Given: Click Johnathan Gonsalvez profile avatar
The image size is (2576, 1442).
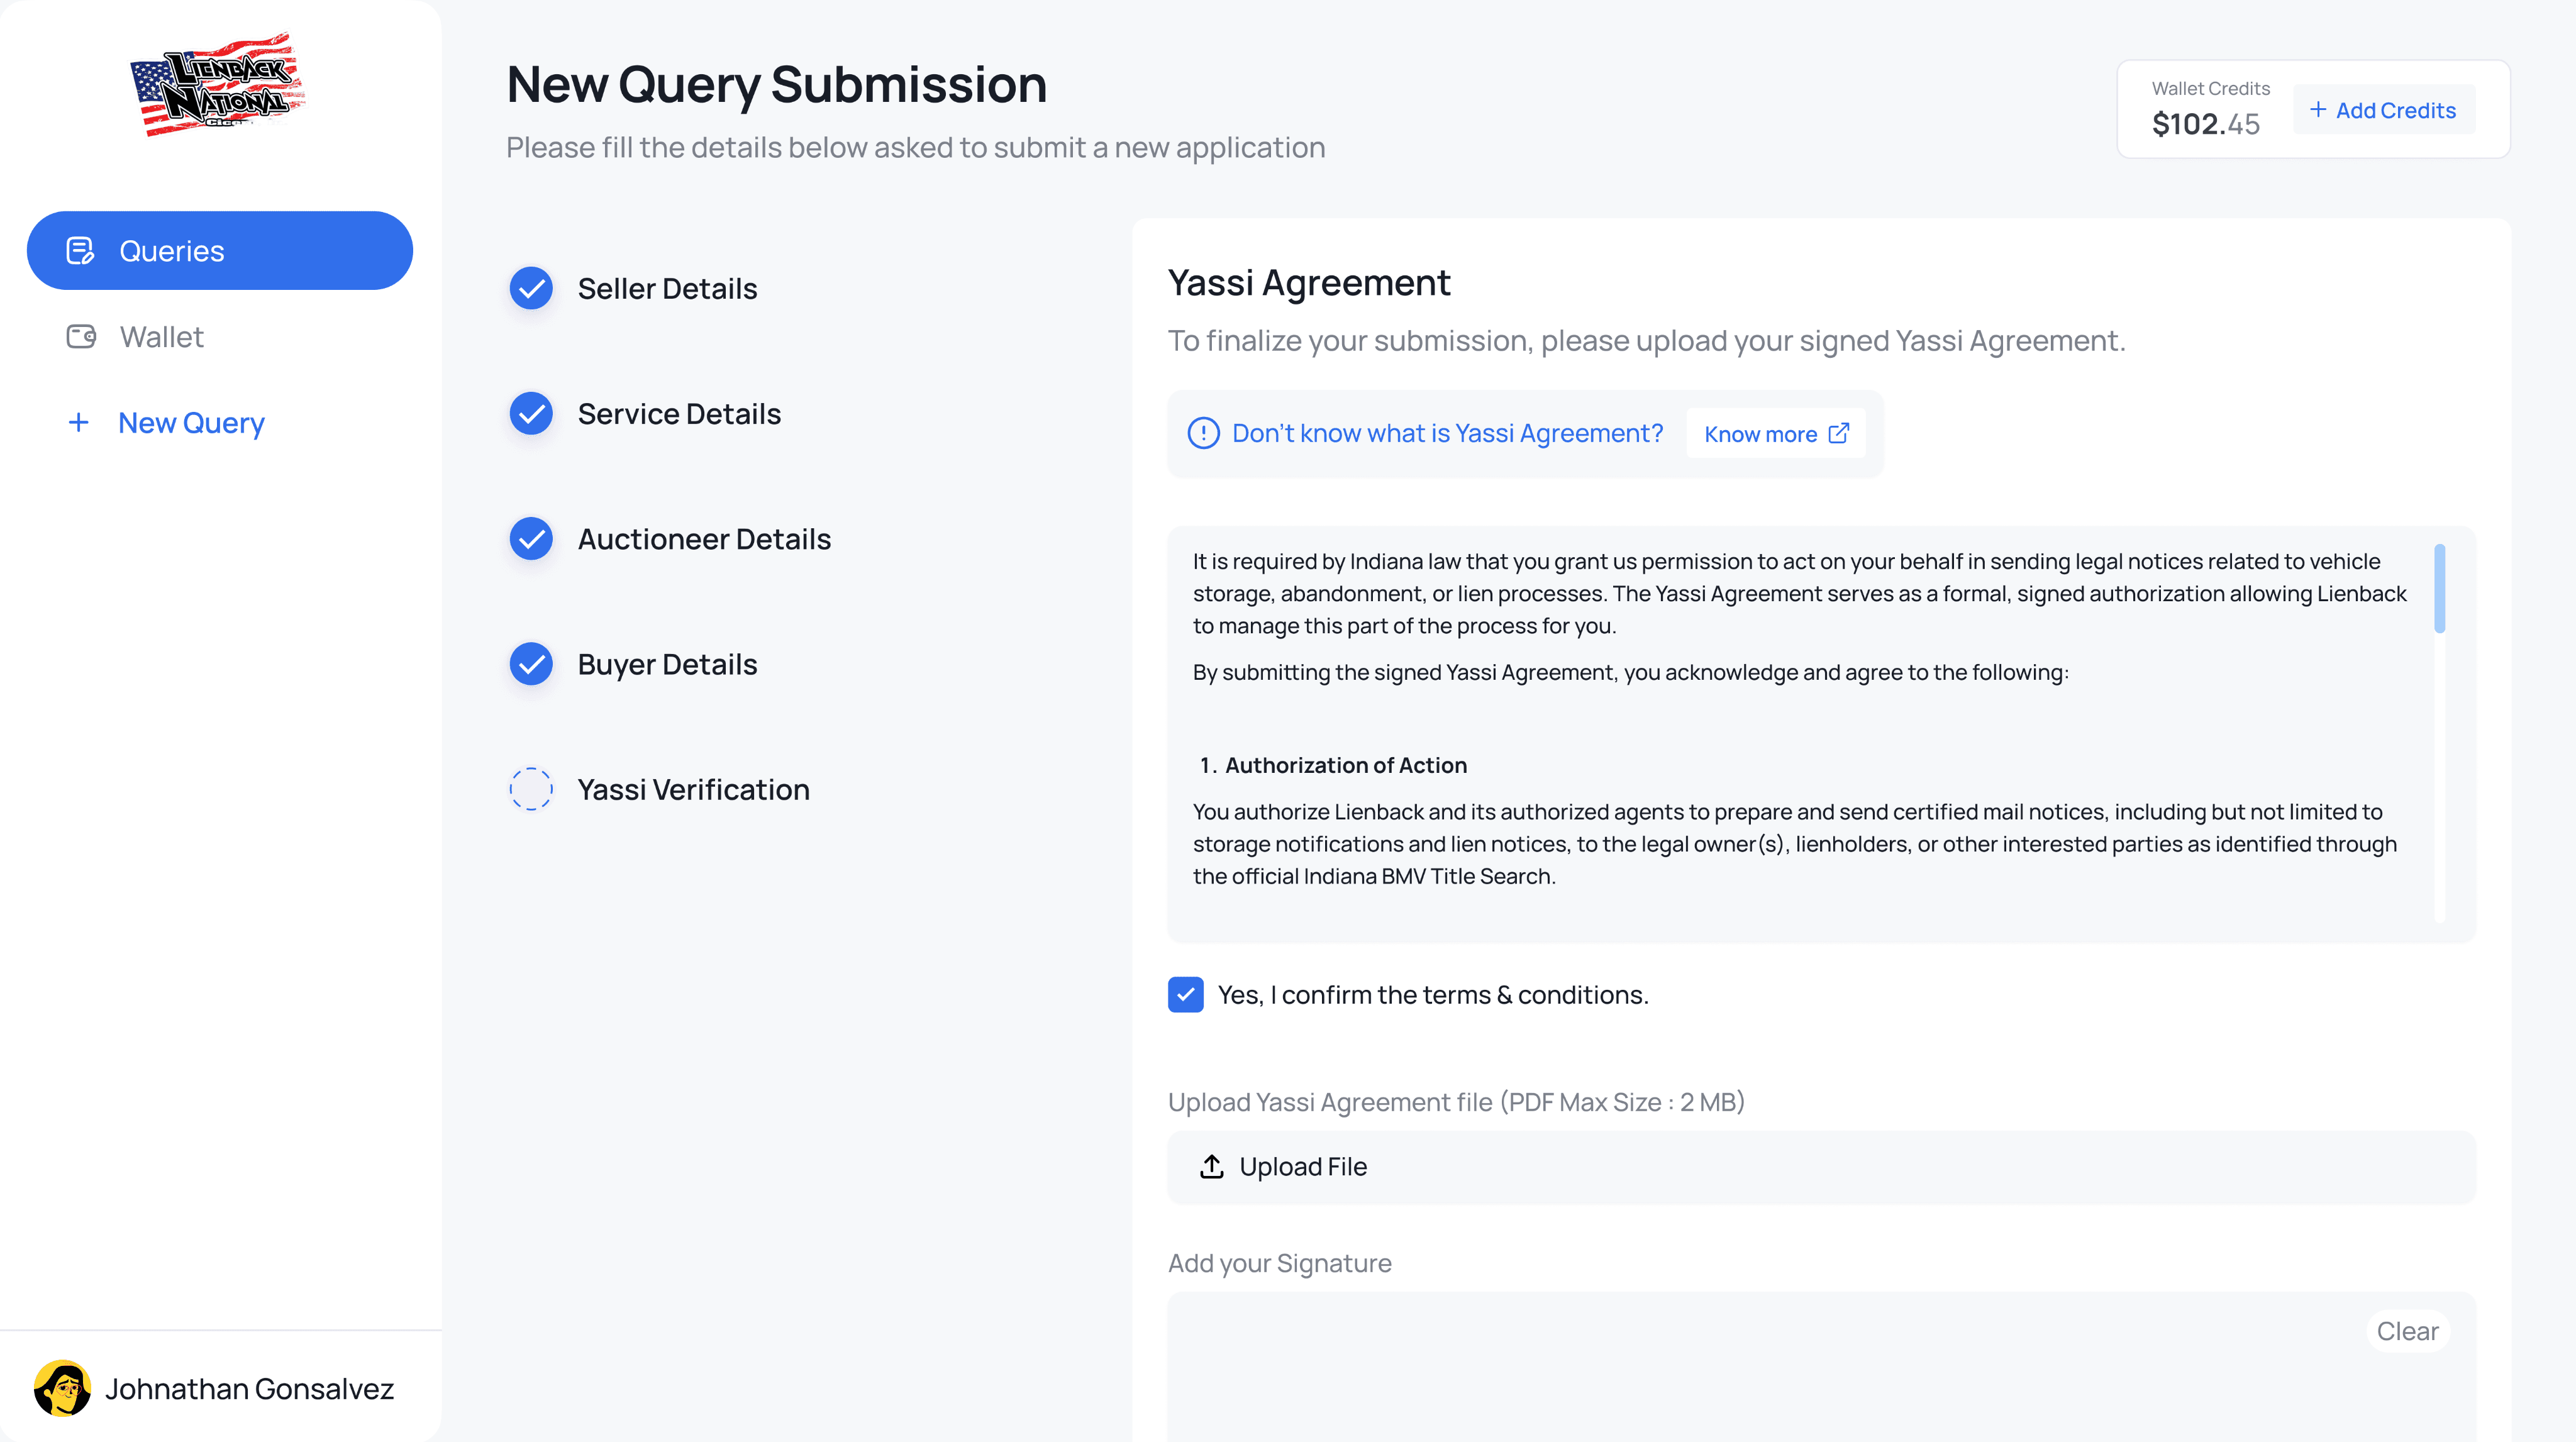Looking at the screenshot, I should [62, 1388].
